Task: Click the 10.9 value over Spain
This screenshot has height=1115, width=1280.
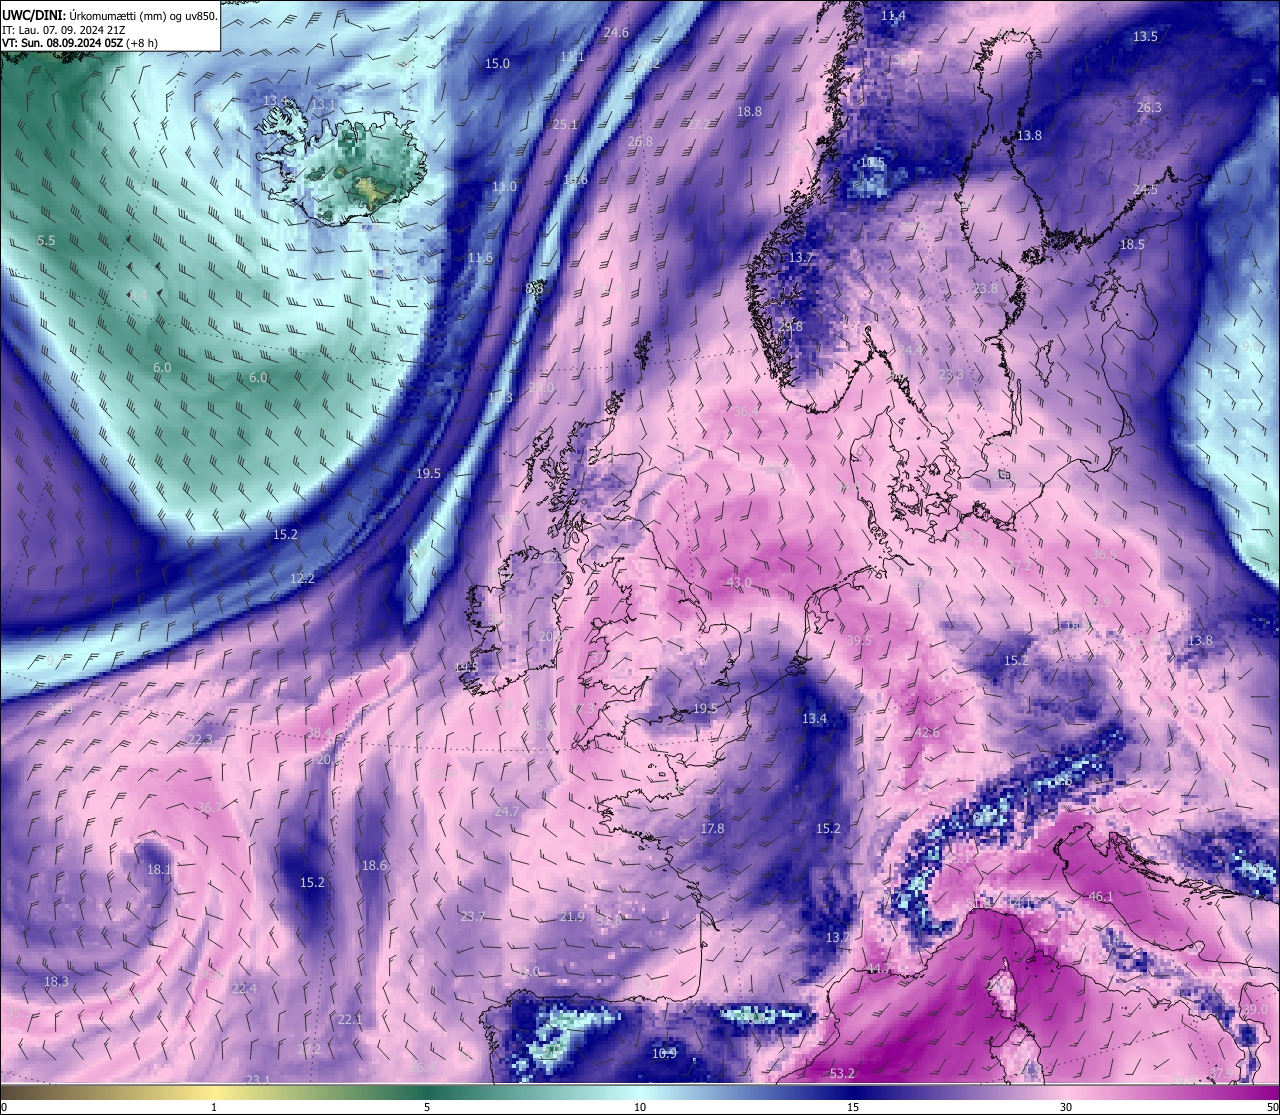Action: (x=664, y=1053)
